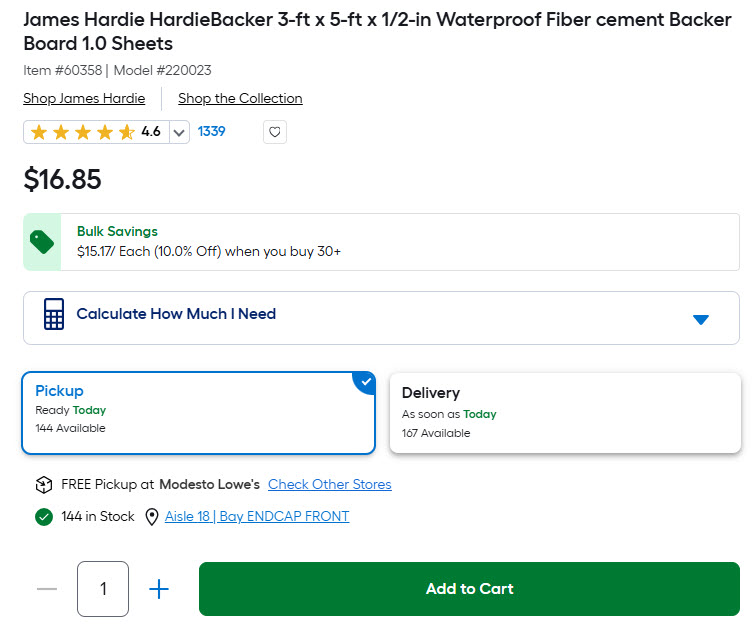Click the calculator icon
752x628 pixels.
(x=54, y=314)
